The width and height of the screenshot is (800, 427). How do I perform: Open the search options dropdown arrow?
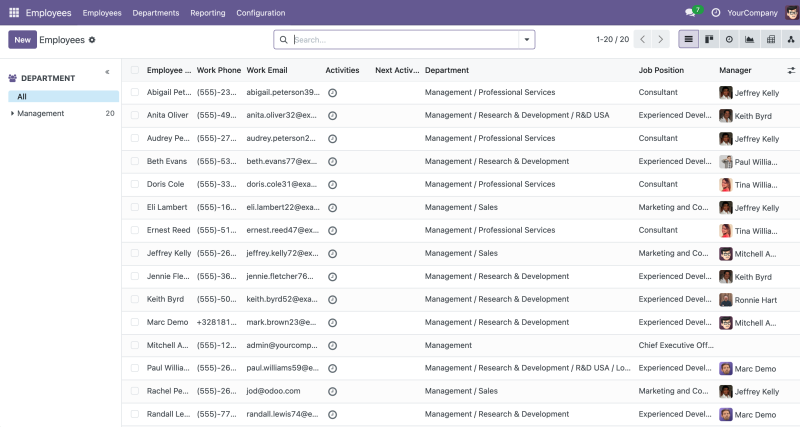pyautogui.click(x=525, y=40)
